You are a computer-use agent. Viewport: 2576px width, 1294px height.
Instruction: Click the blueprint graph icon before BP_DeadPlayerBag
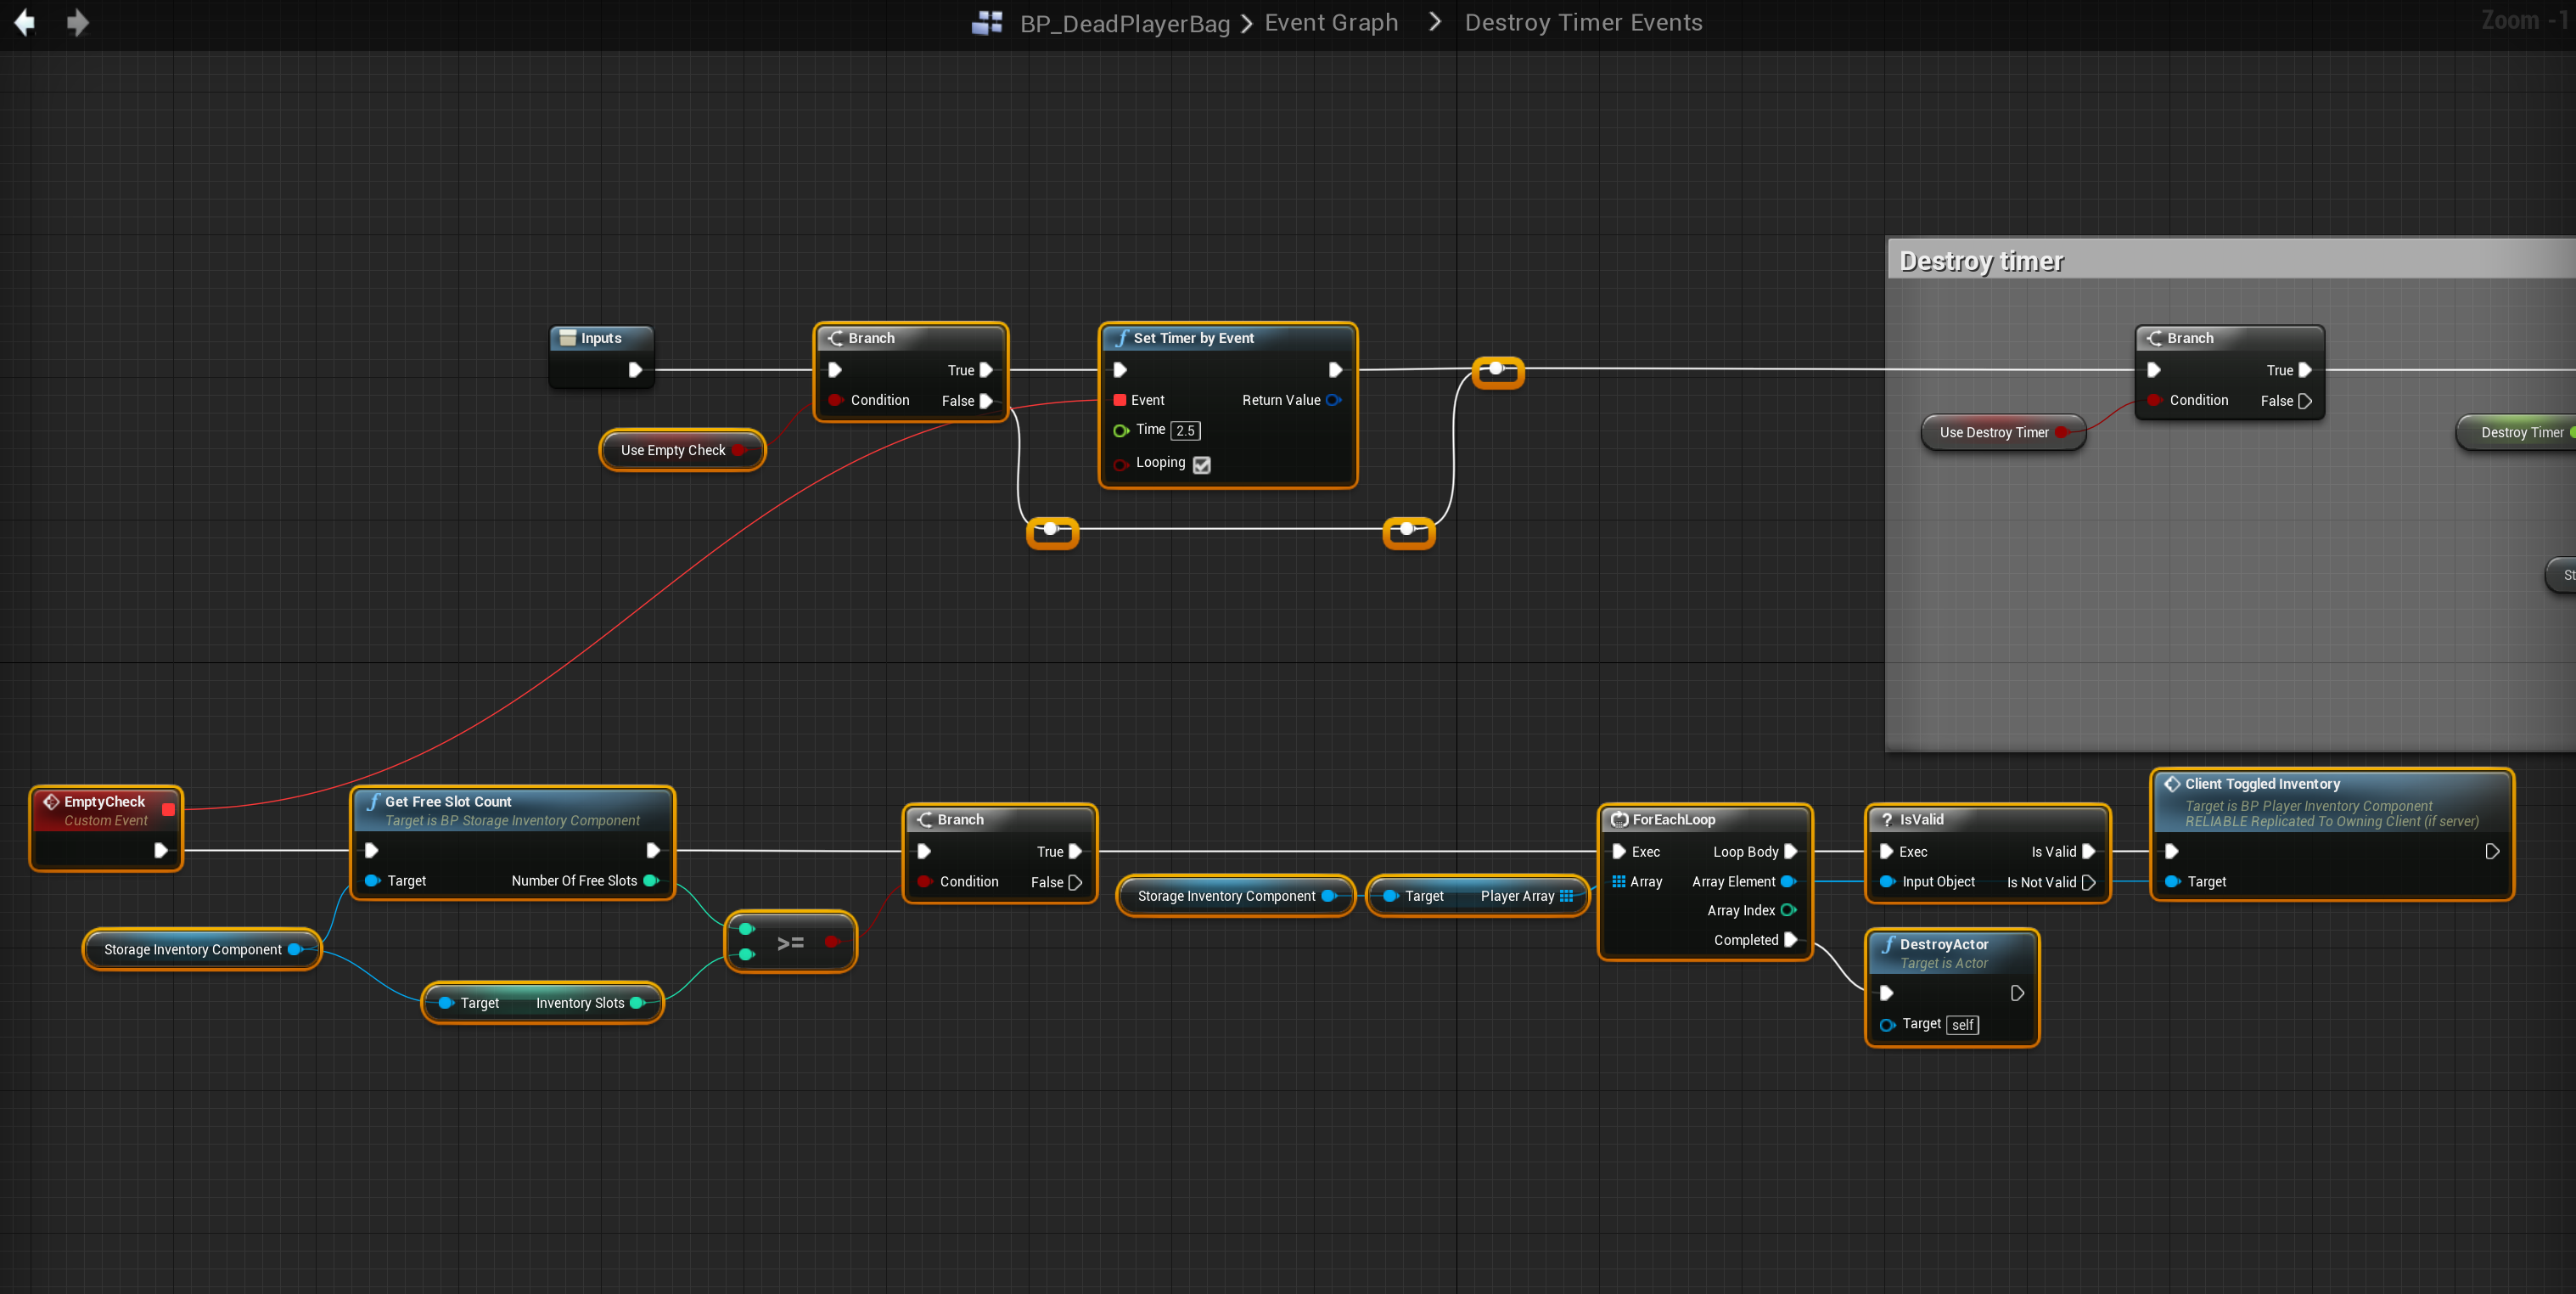986,22
